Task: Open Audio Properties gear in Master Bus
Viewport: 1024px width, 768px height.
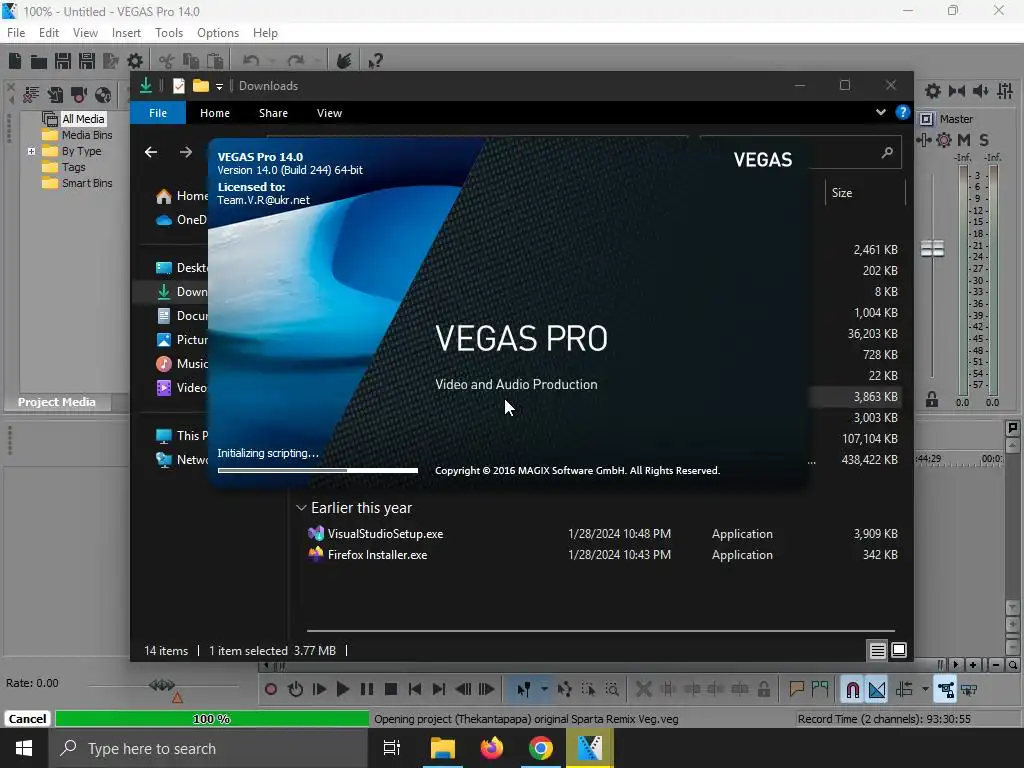Action: point(933,91)
